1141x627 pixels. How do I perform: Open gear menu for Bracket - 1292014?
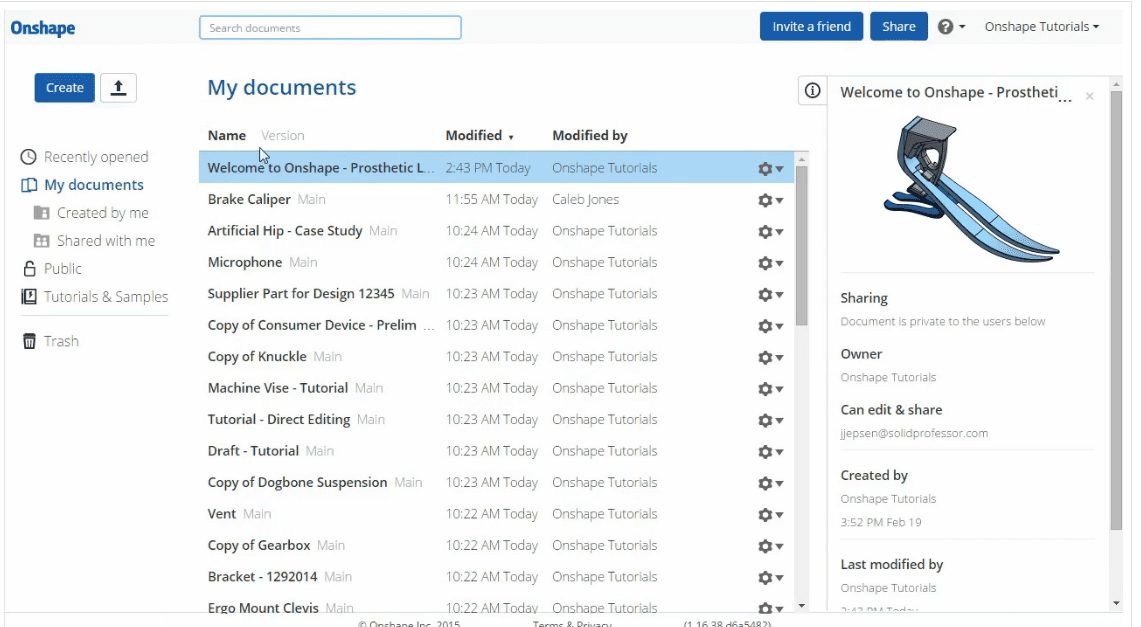[x=771, y=578]
